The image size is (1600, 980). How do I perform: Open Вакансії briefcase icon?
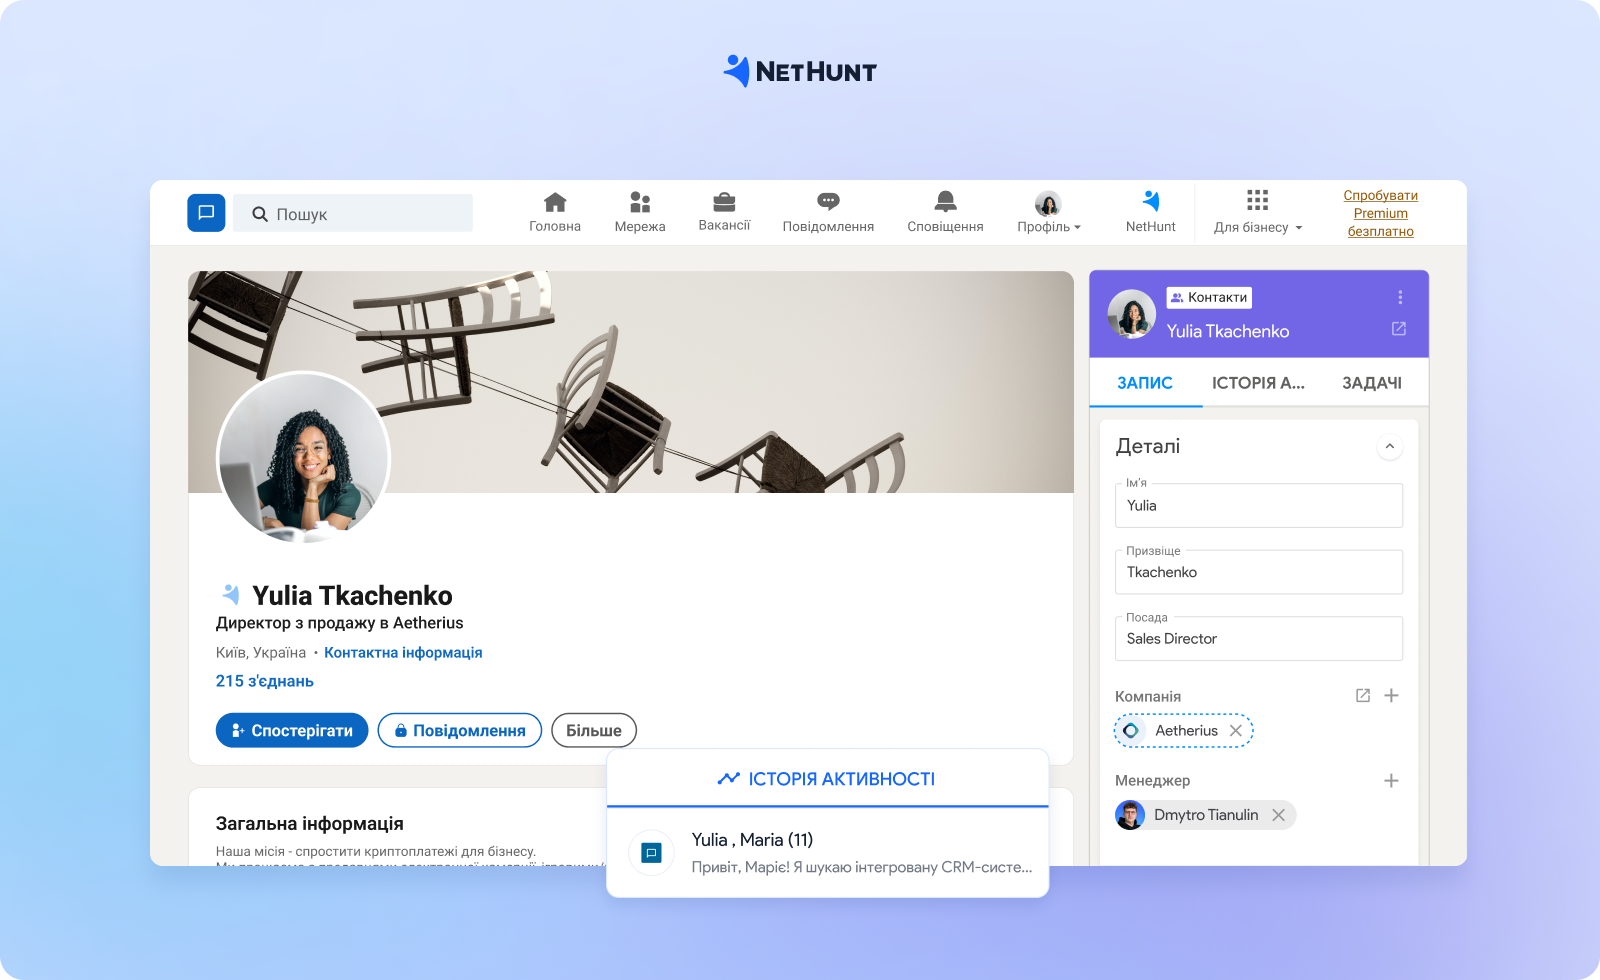[724, 201]
